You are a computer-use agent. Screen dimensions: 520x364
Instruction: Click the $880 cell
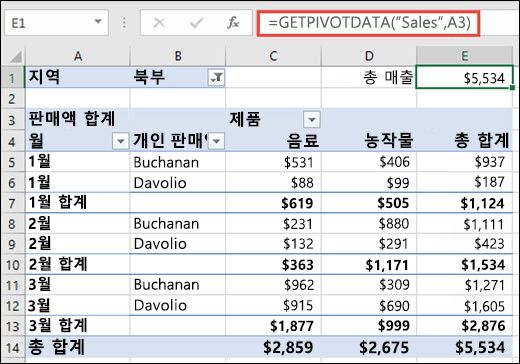pos(369,224)
